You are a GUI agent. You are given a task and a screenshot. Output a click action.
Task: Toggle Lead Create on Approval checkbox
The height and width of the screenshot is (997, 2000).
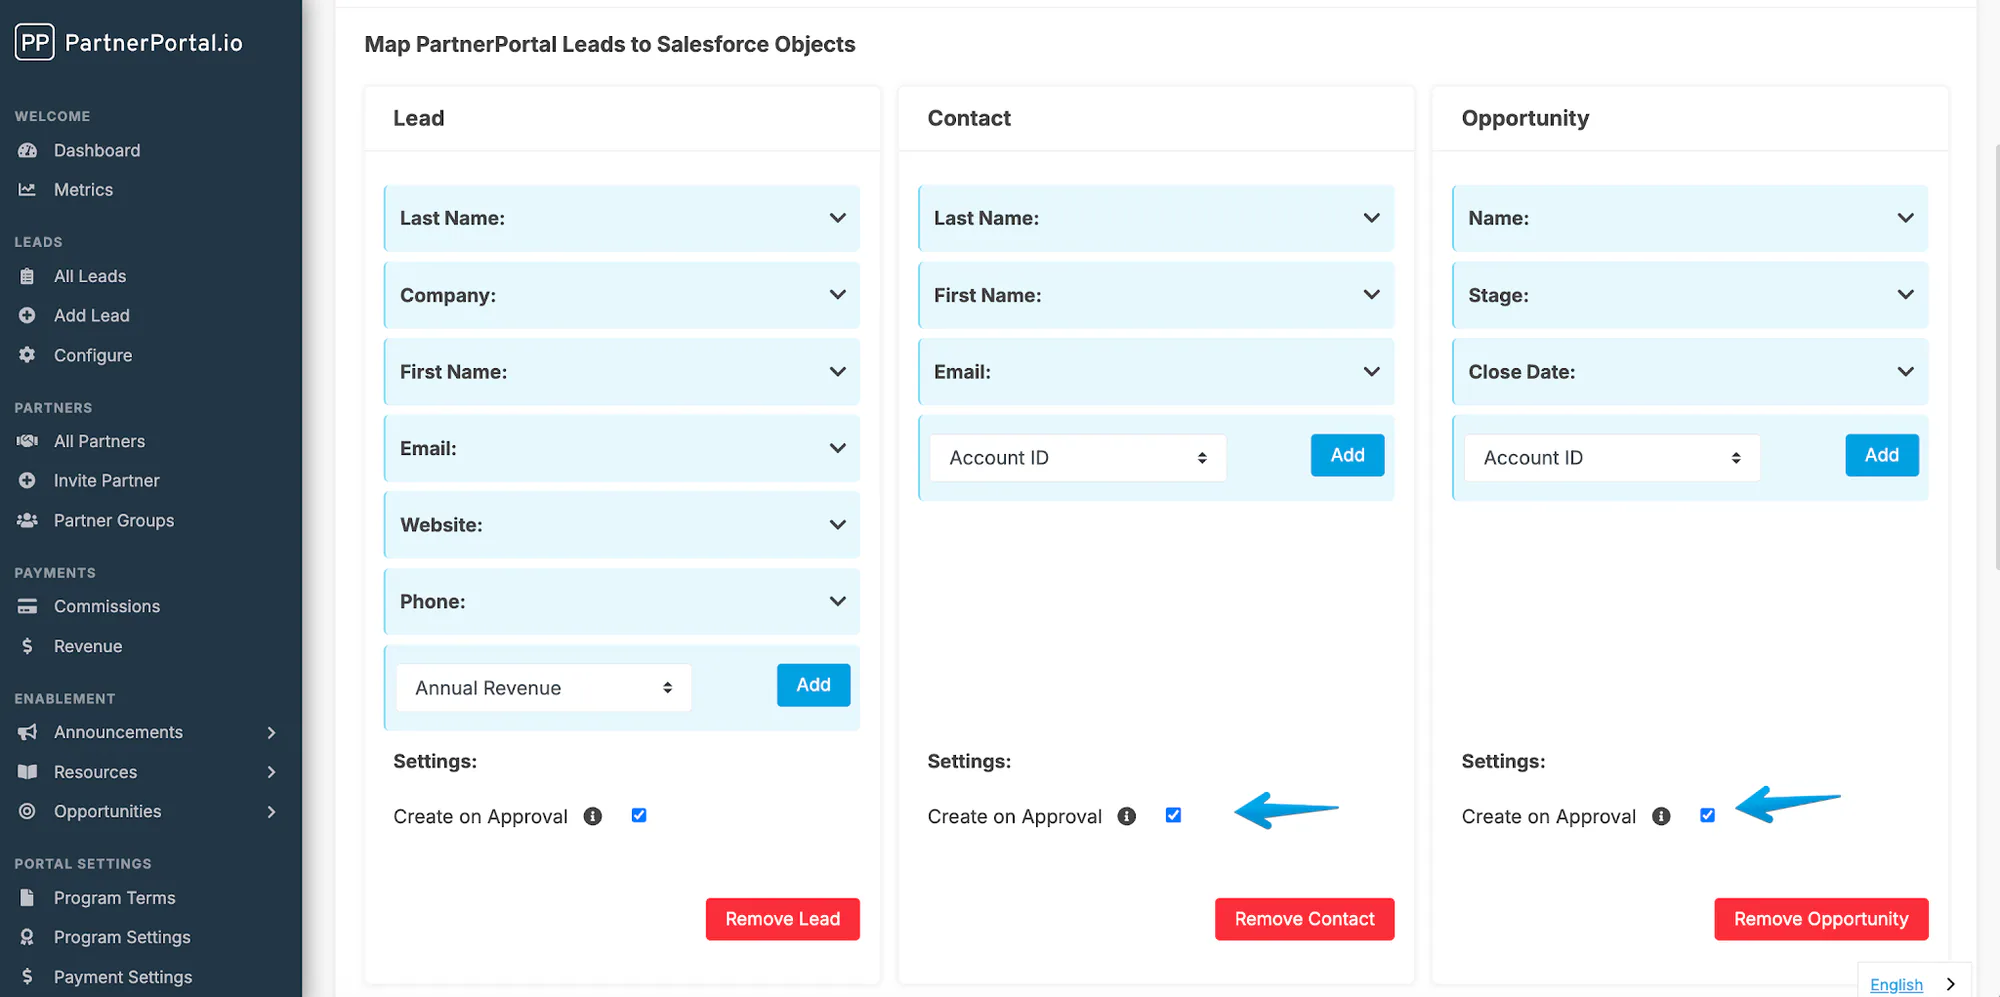[x=639, y=816]
